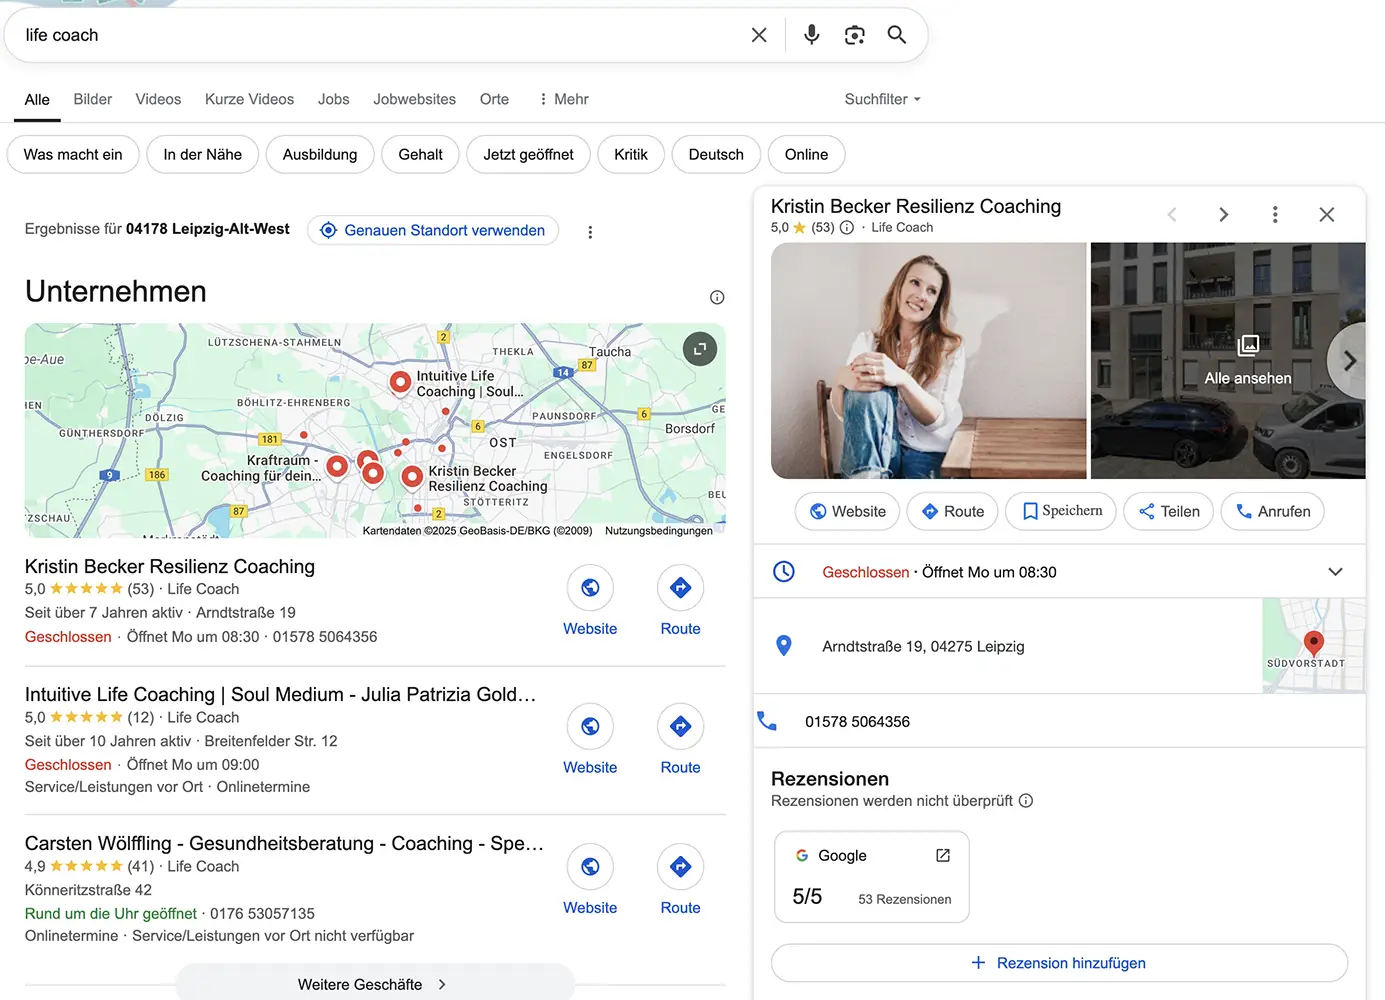This screenshot has height=1000, width=1385.
Task: Click the life coach search input field
Action: pos(380,35)
